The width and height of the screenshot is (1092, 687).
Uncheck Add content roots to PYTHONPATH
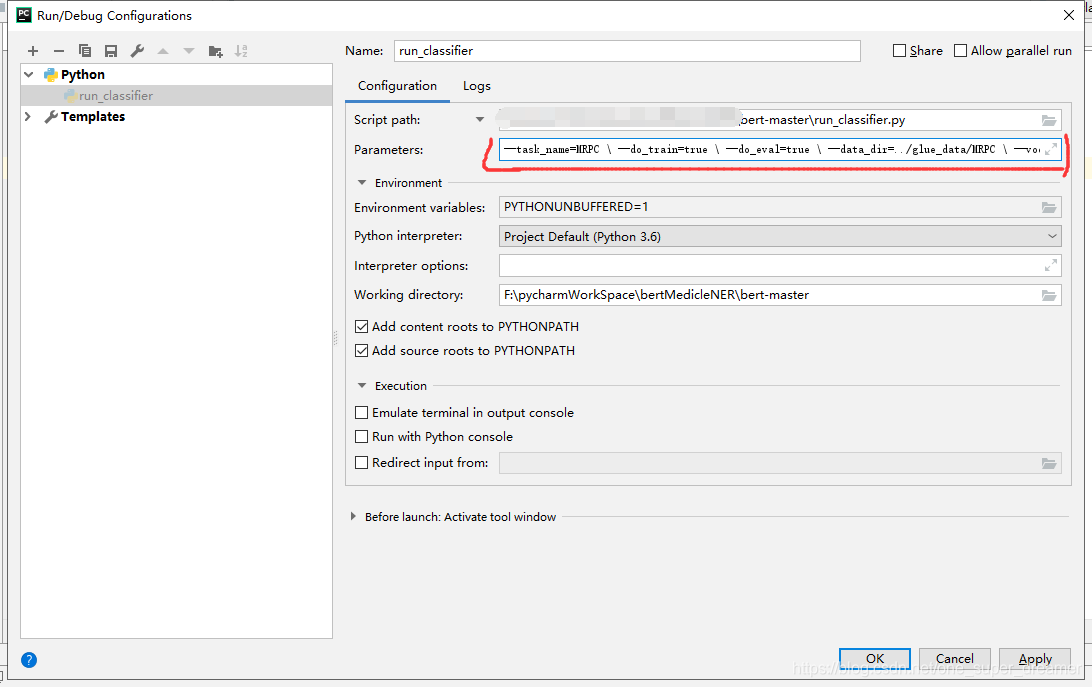click(361, 326)
